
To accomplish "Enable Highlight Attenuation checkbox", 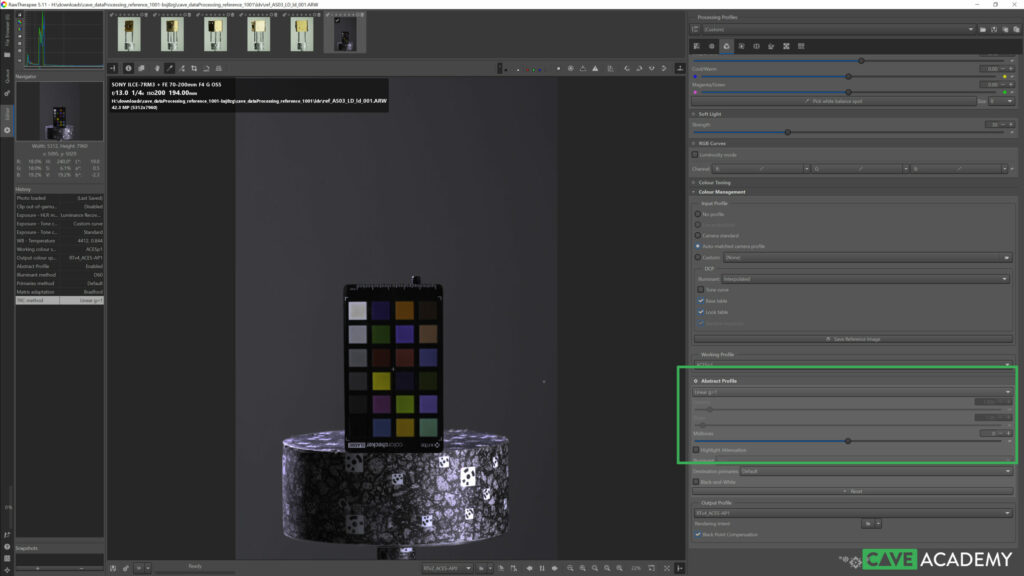I will coord(697,450).
